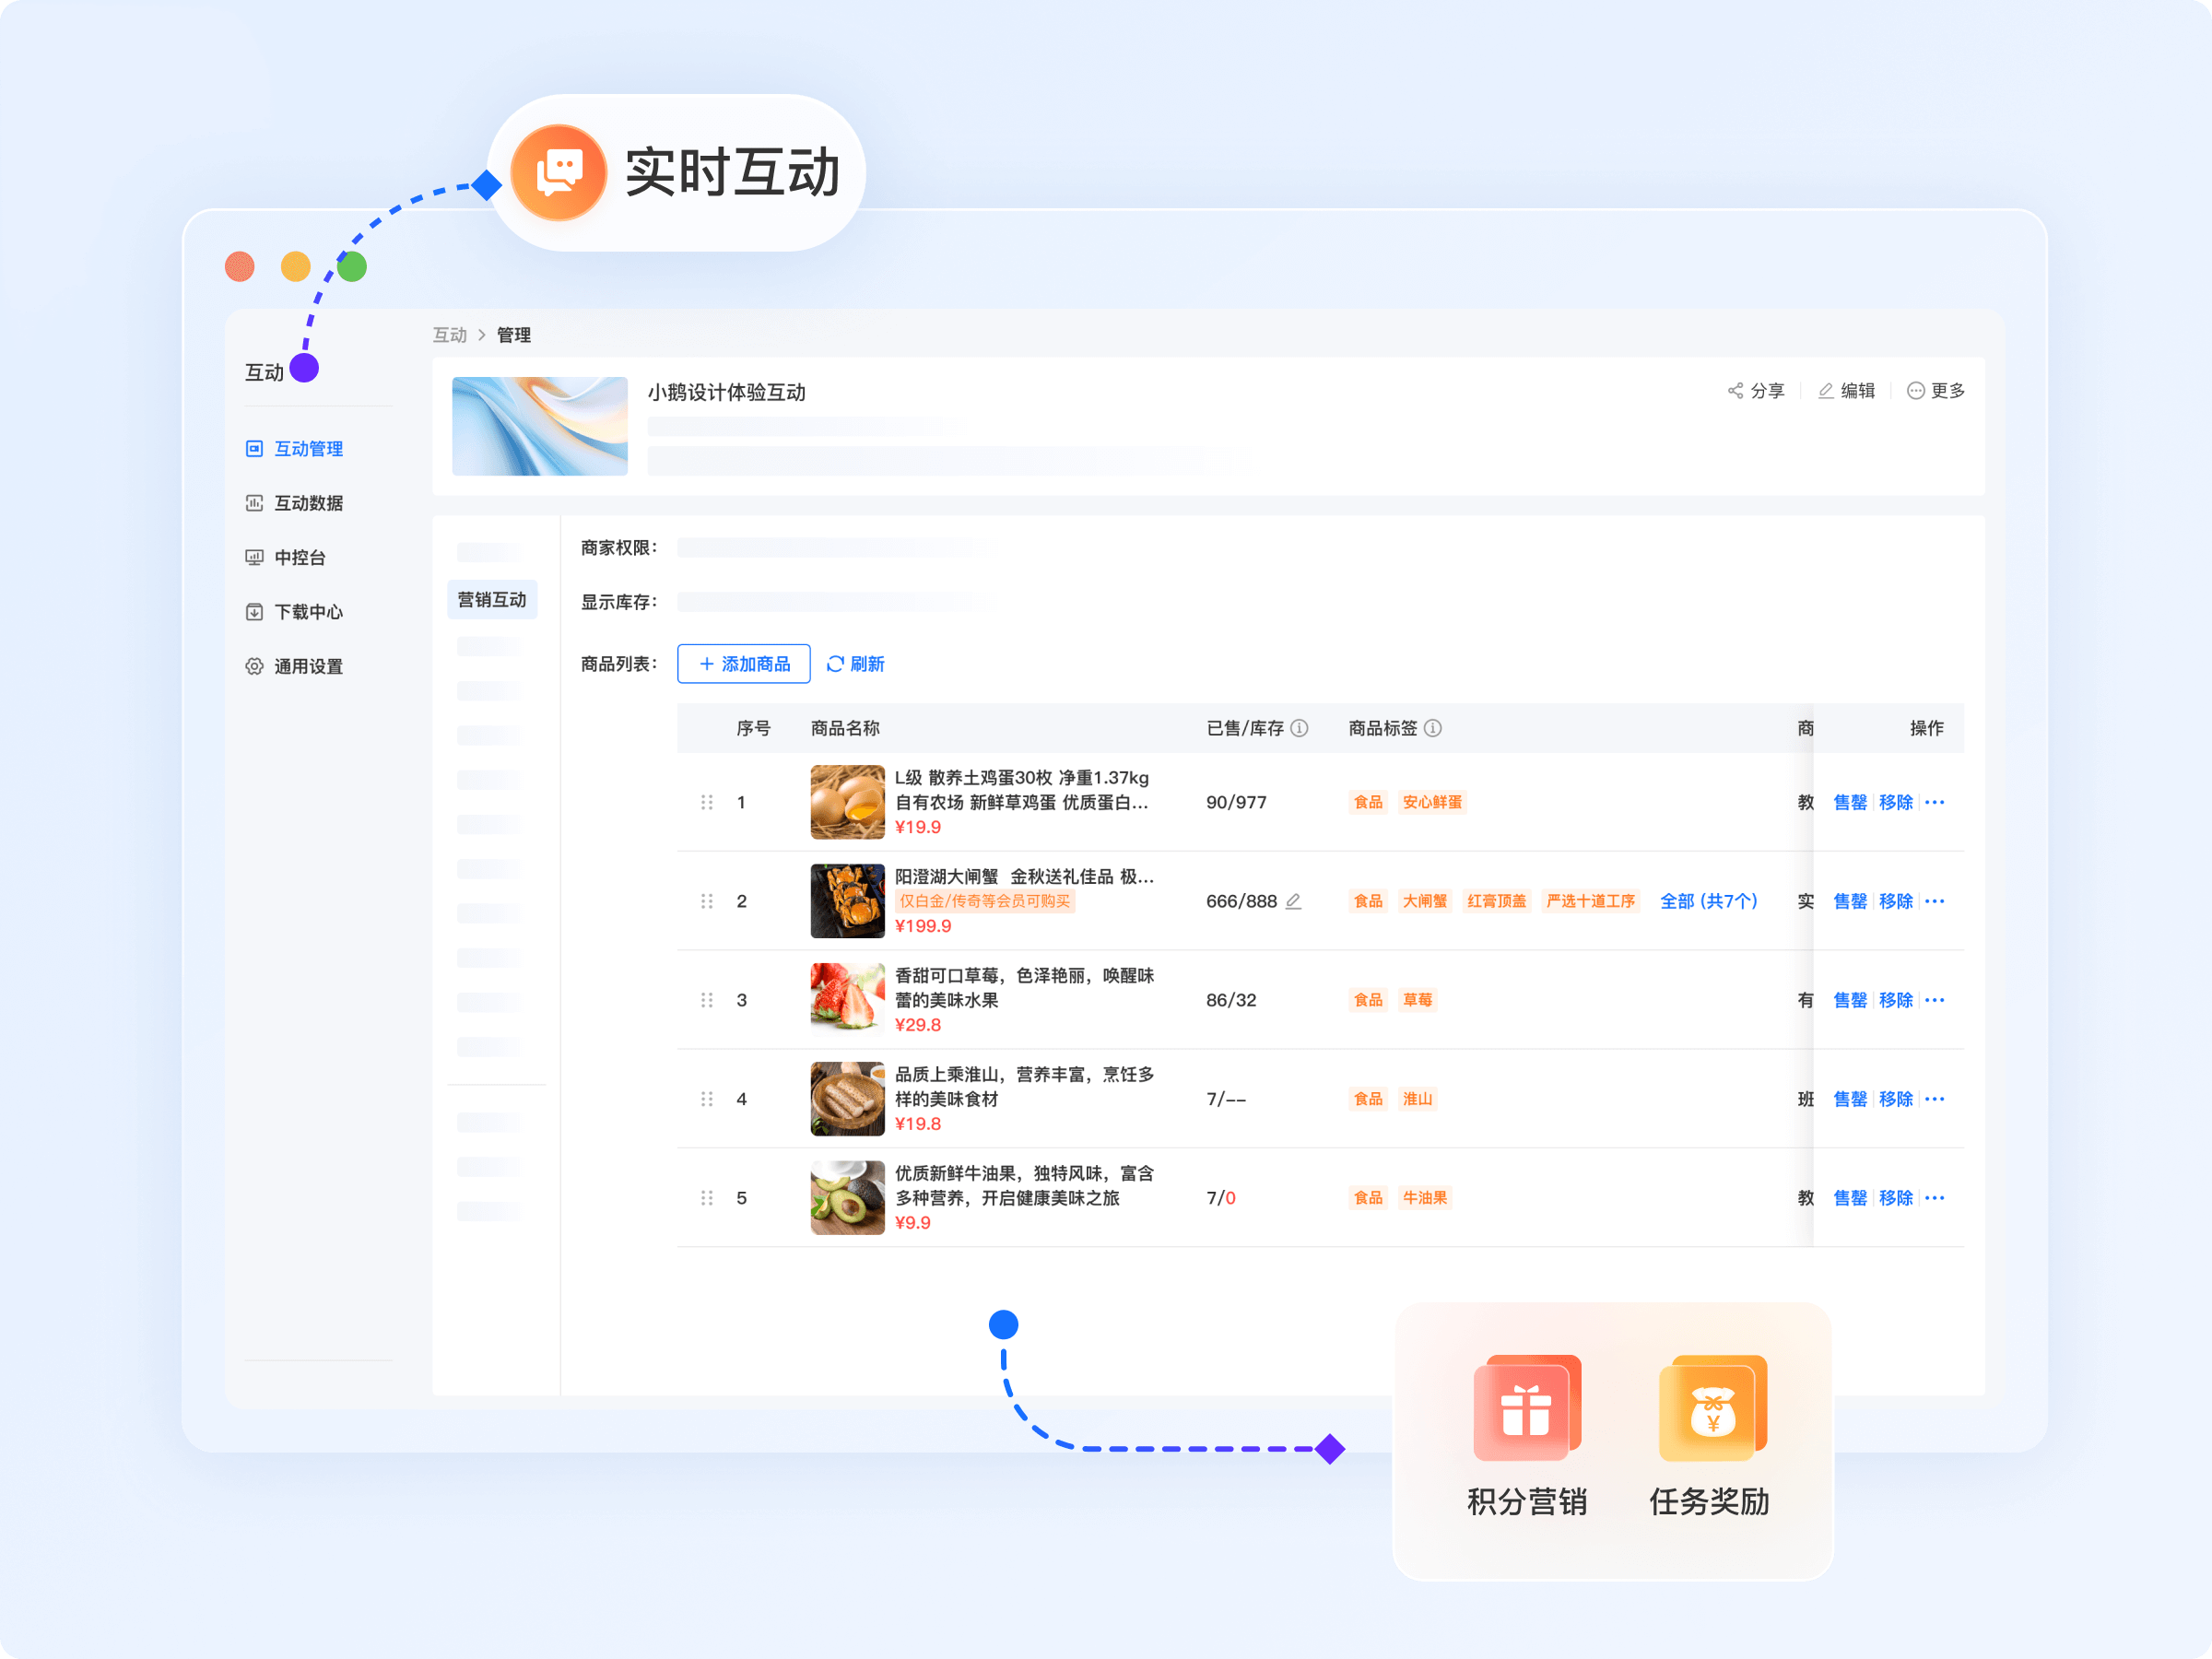This screenshot has width=2212, height=1659.
Task: Click the edit pencil icon 编辑
Action: click(x=1825, y=391)
